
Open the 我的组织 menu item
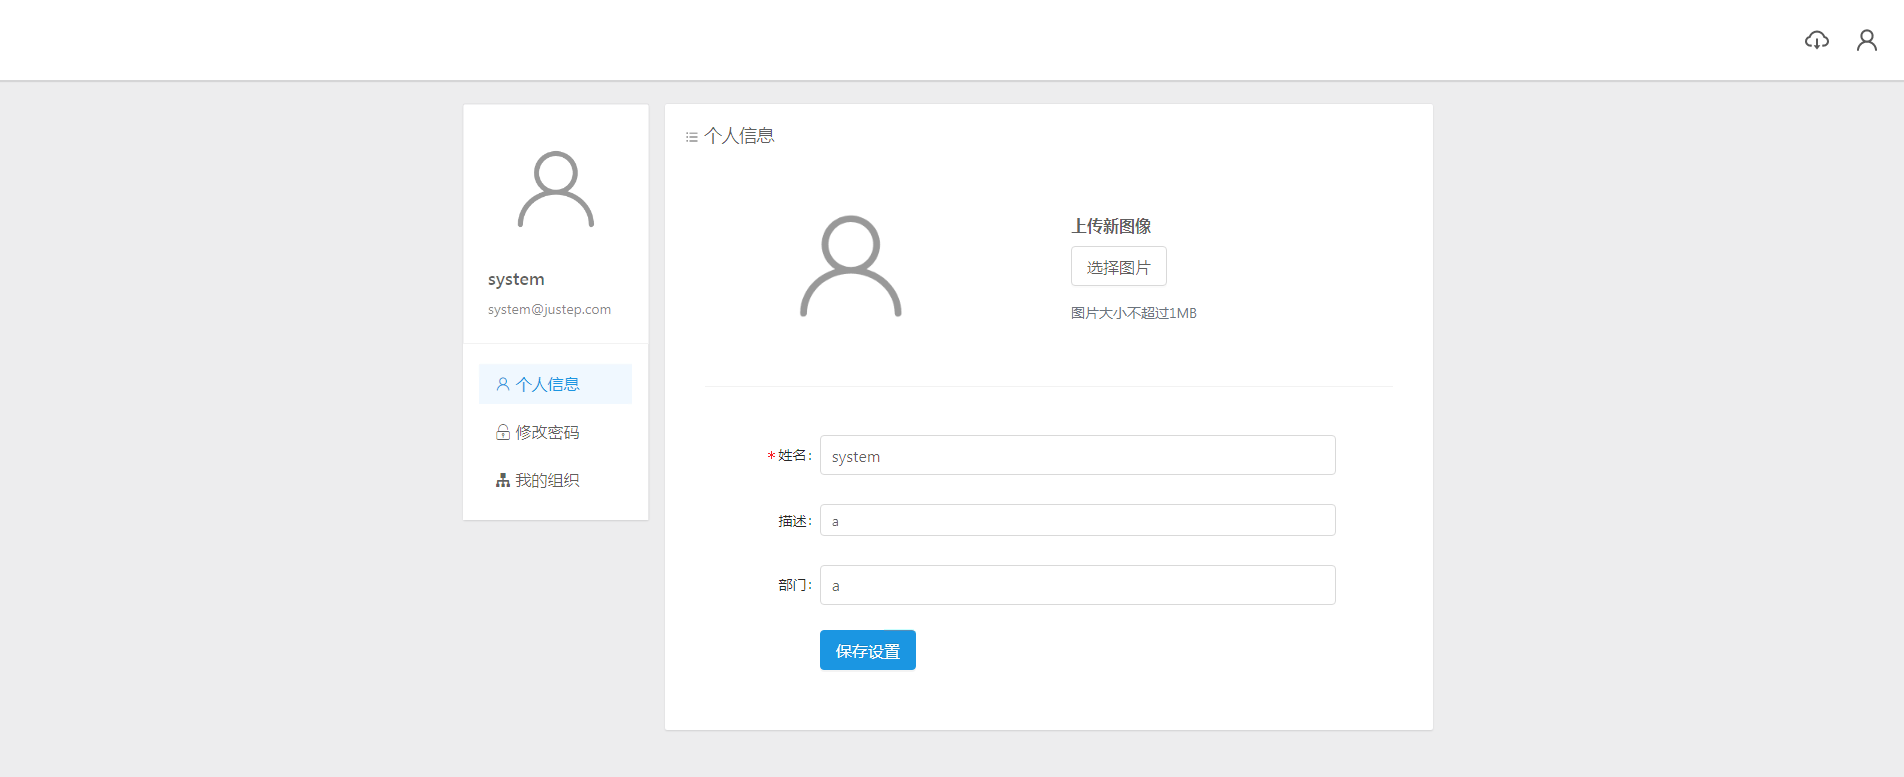555,480
